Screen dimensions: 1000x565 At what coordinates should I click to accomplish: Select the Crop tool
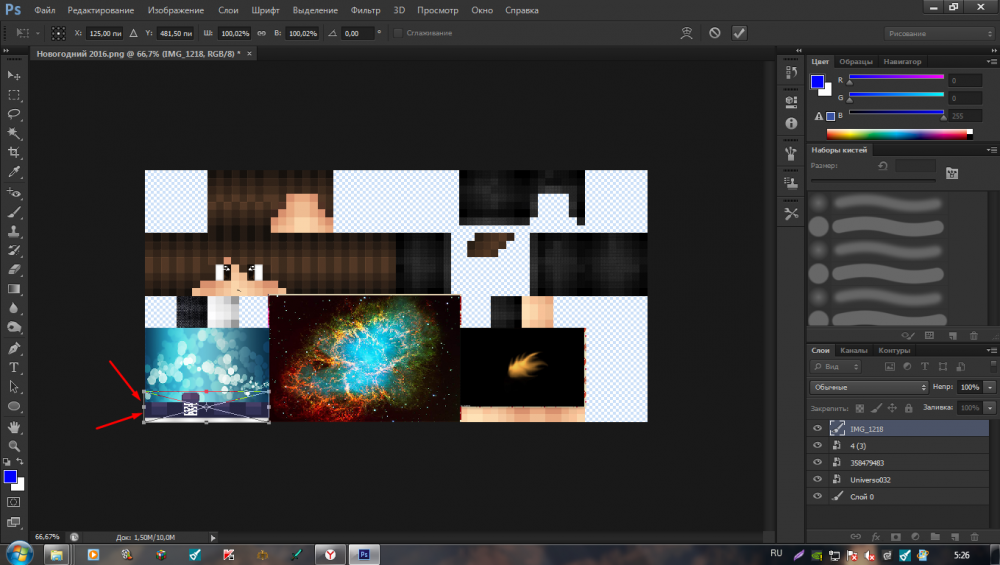tap(14, 153)
